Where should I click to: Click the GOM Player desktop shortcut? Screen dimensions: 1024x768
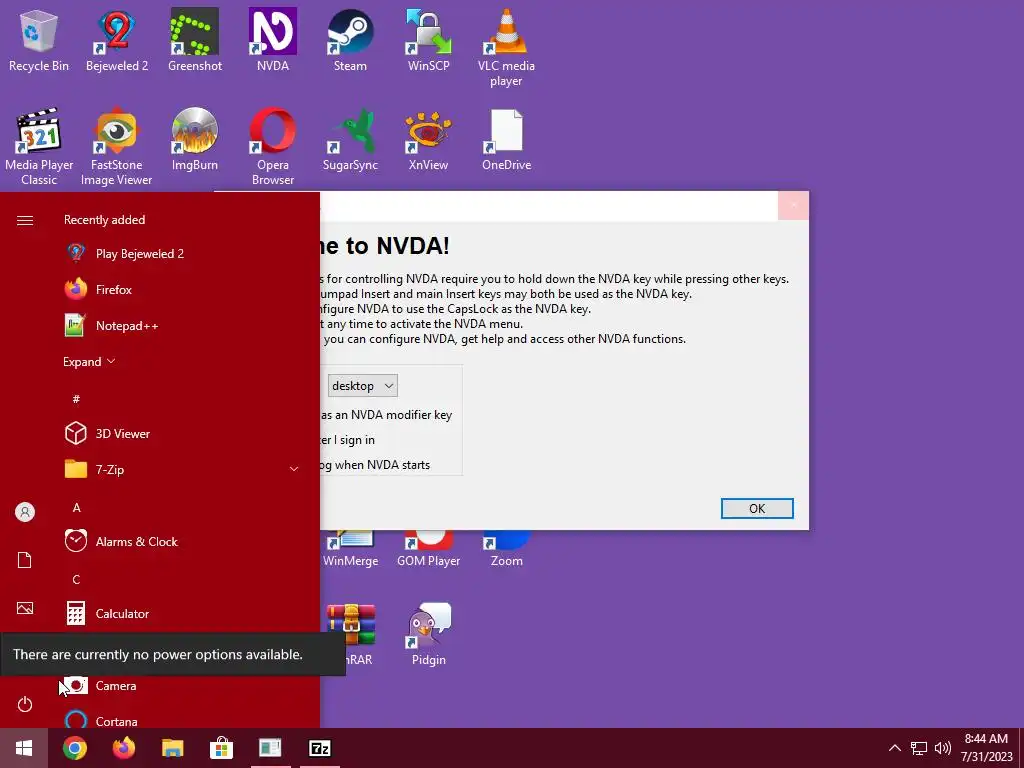pos(428,550)
